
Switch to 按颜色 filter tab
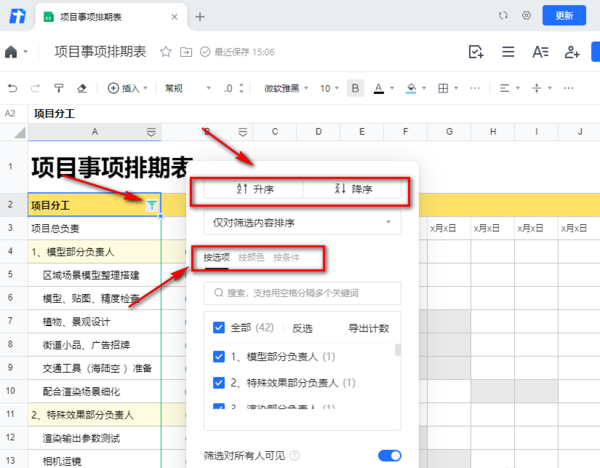coord(250,258)
